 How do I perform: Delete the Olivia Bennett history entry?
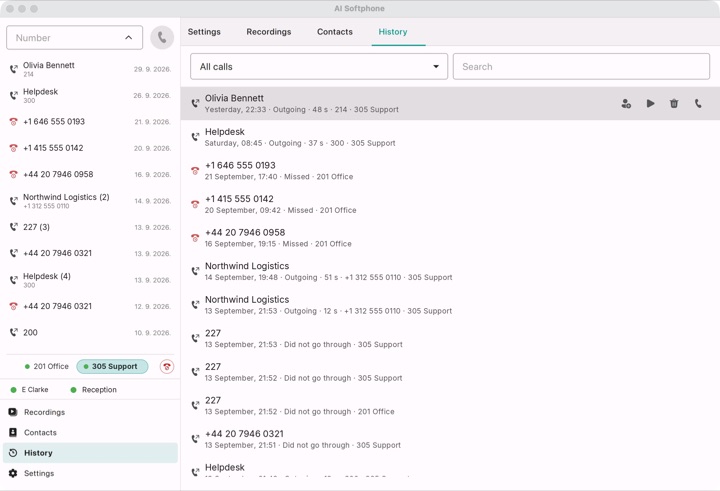(x=674, y=103)
